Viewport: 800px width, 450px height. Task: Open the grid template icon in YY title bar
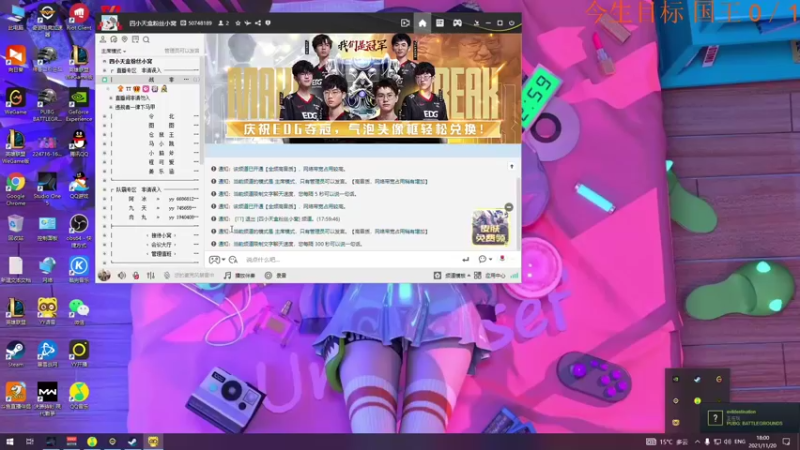point(439,23)
